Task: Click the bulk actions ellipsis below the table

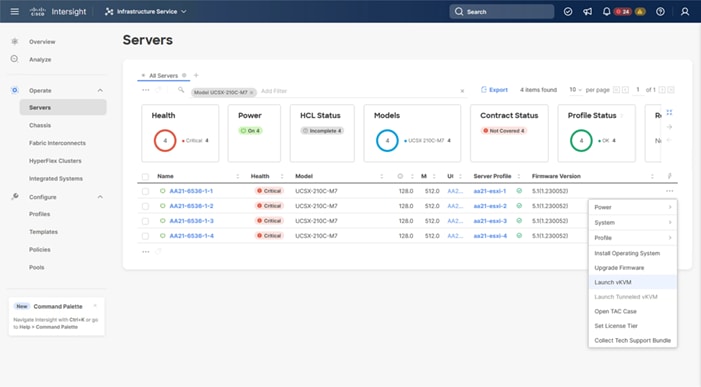Action: pyautogui.click(x=146, y=252)
